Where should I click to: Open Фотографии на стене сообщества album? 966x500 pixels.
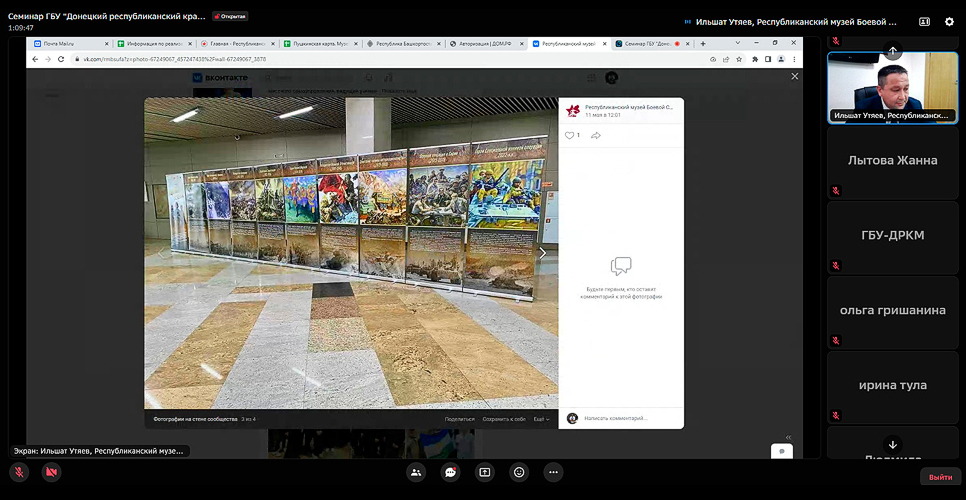195,419
